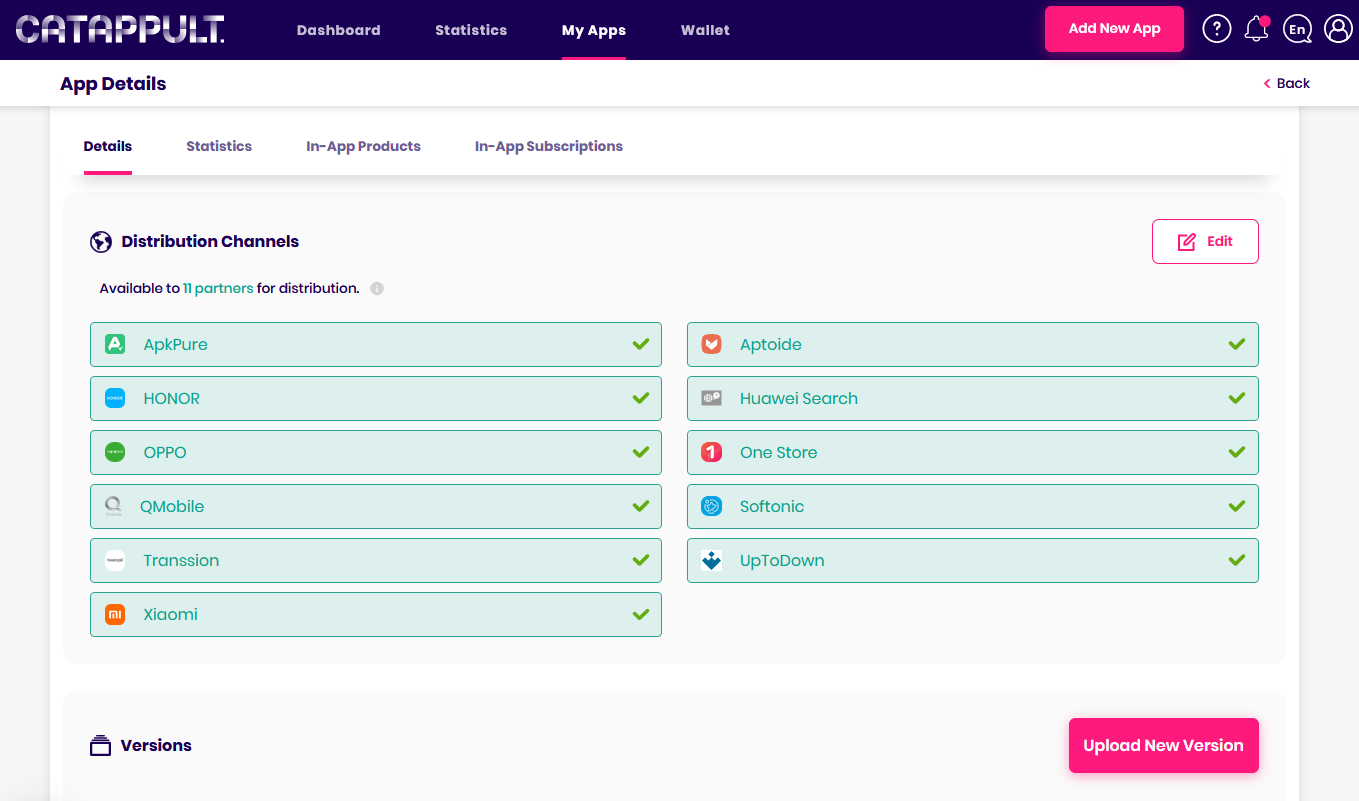Screen dimensions: 1359x801
Task: Toggle the ApkPure checkmark
Action: 641,344
